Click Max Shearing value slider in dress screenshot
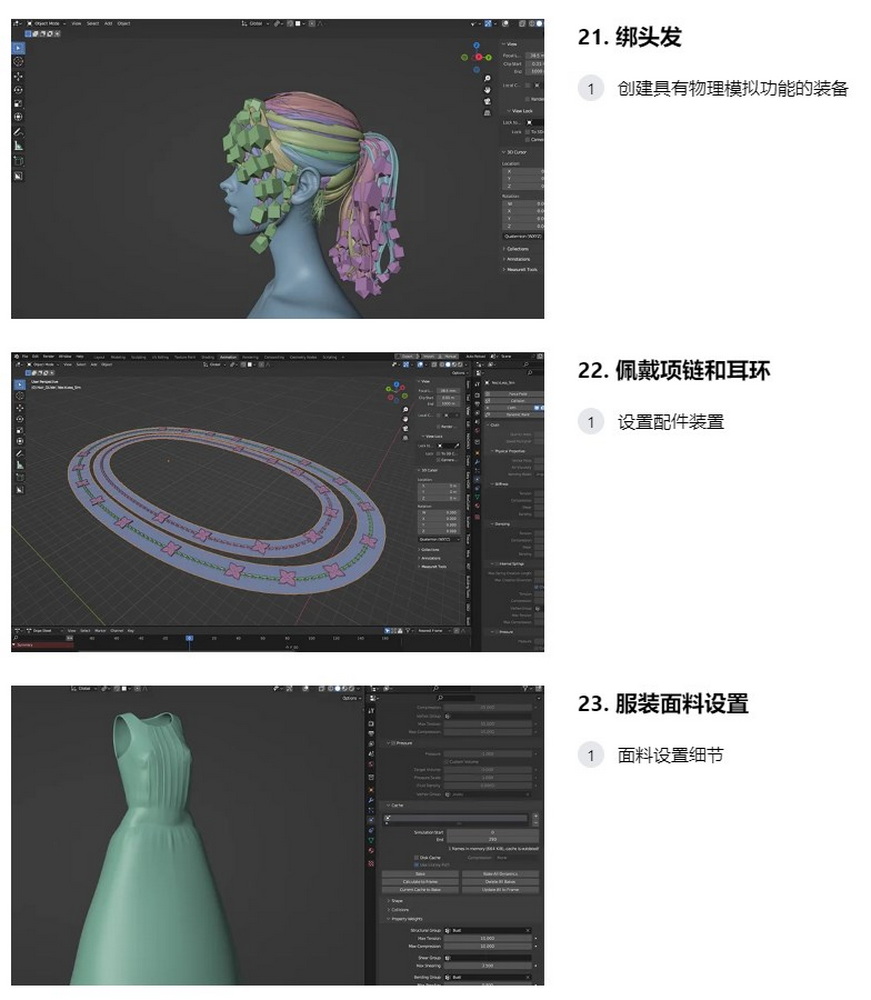 coord(488,966)
